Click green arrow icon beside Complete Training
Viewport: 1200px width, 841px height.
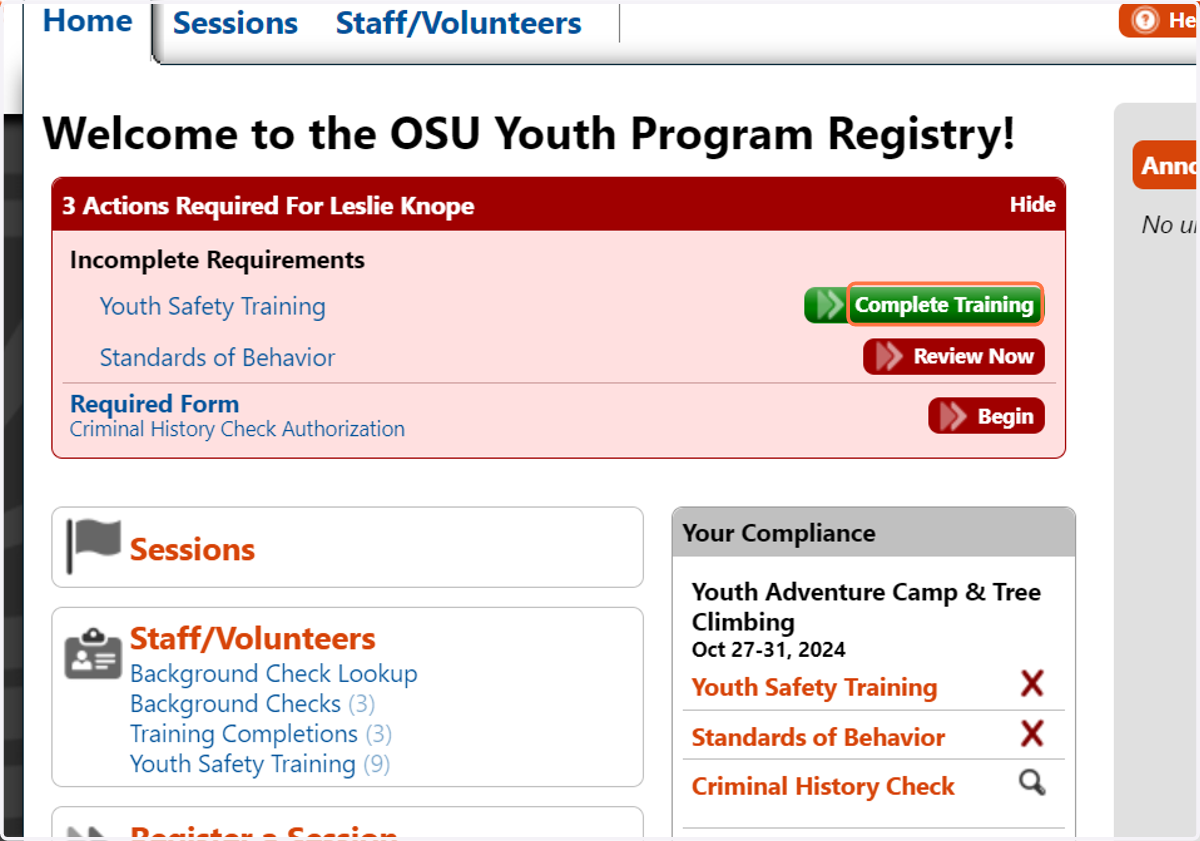pos(827,305)
